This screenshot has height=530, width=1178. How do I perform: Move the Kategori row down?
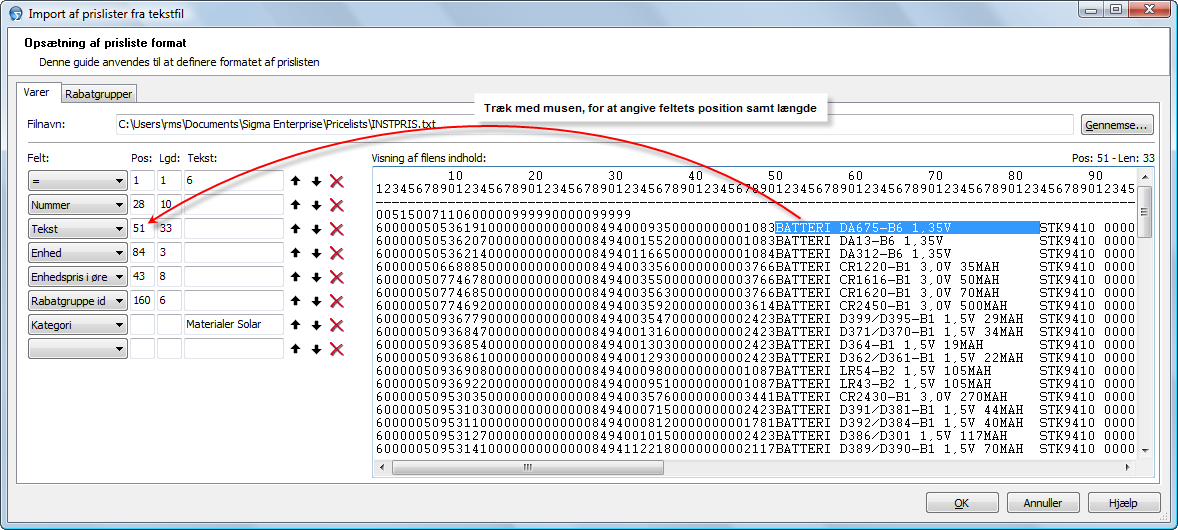pos(316,326)
